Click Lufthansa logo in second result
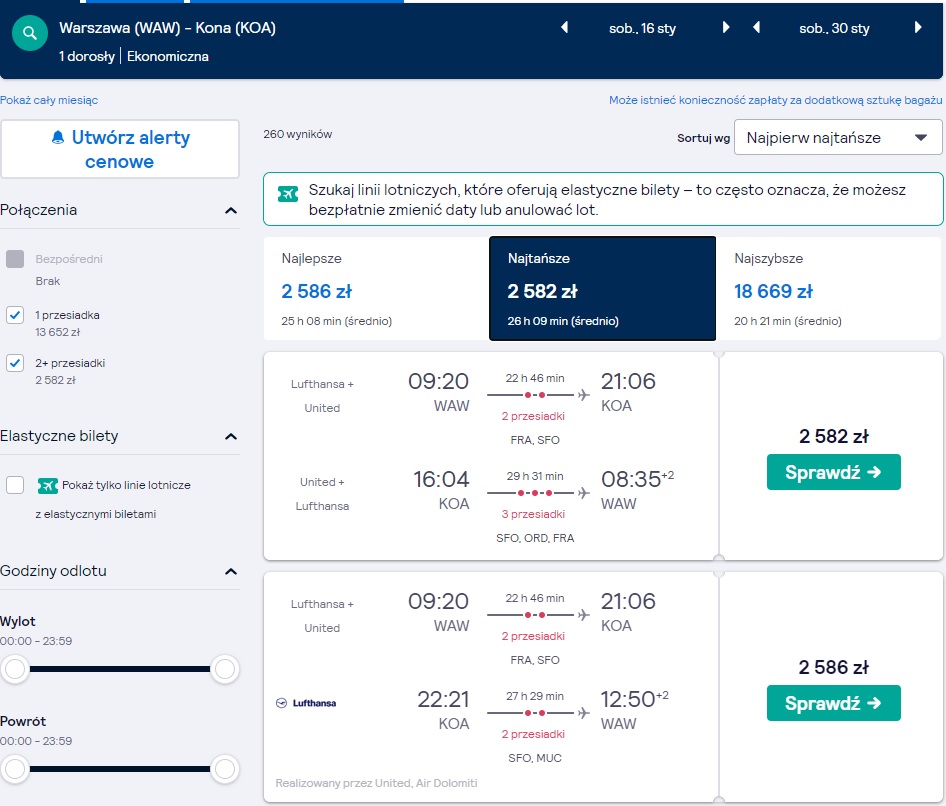946x806 pixels. tap(306, 703)
